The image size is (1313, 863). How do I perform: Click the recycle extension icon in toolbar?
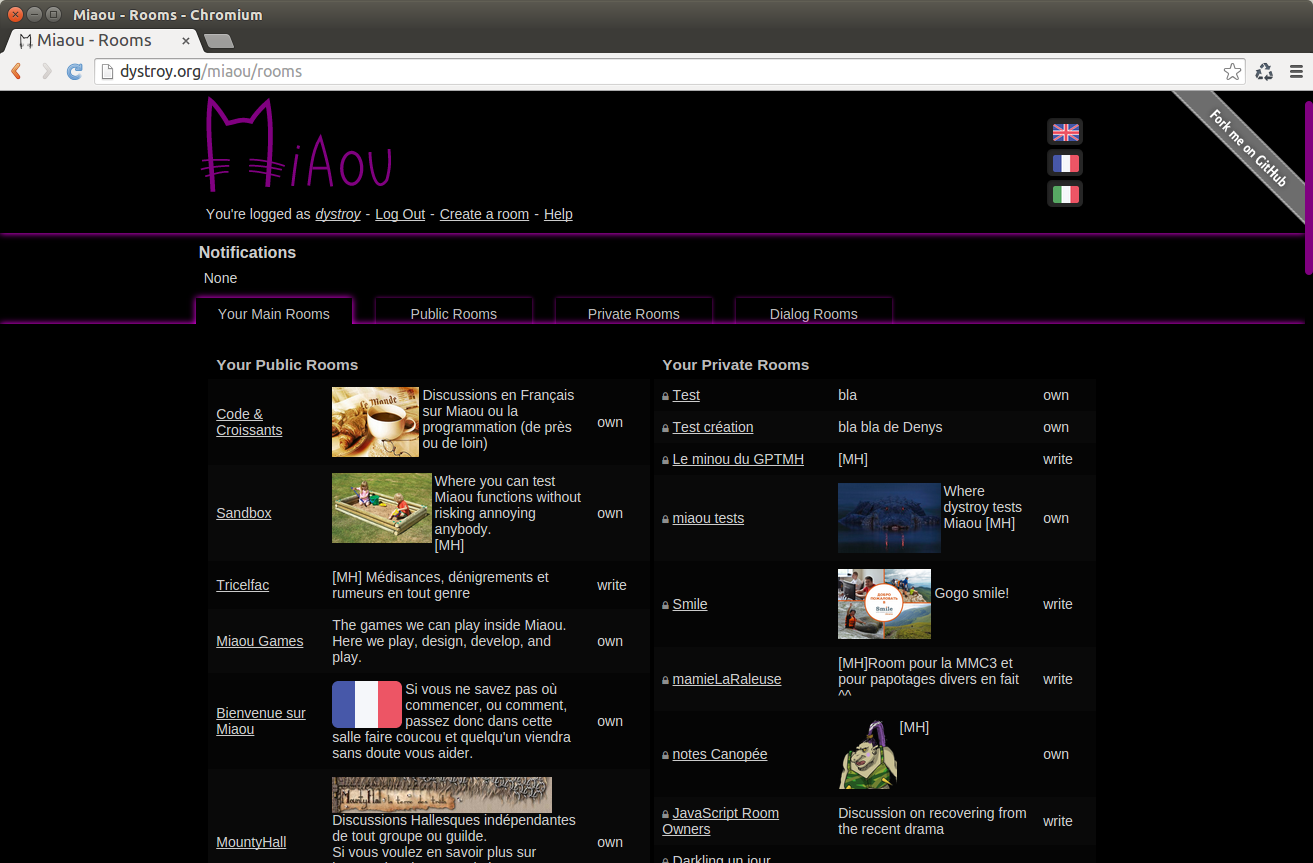click(1265, 71)
